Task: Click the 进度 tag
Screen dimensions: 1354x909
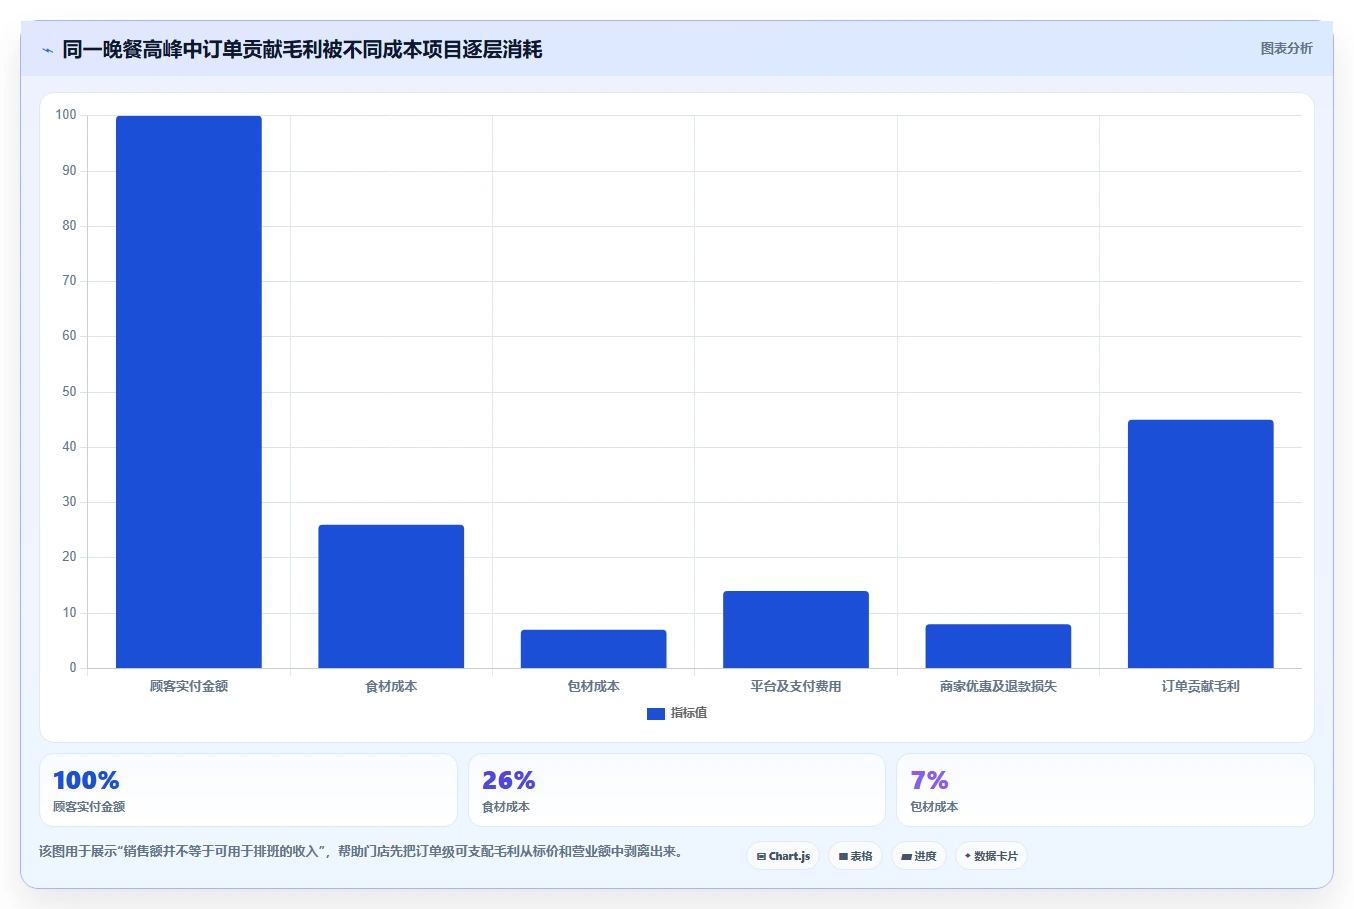Action: tap(919, 856)
